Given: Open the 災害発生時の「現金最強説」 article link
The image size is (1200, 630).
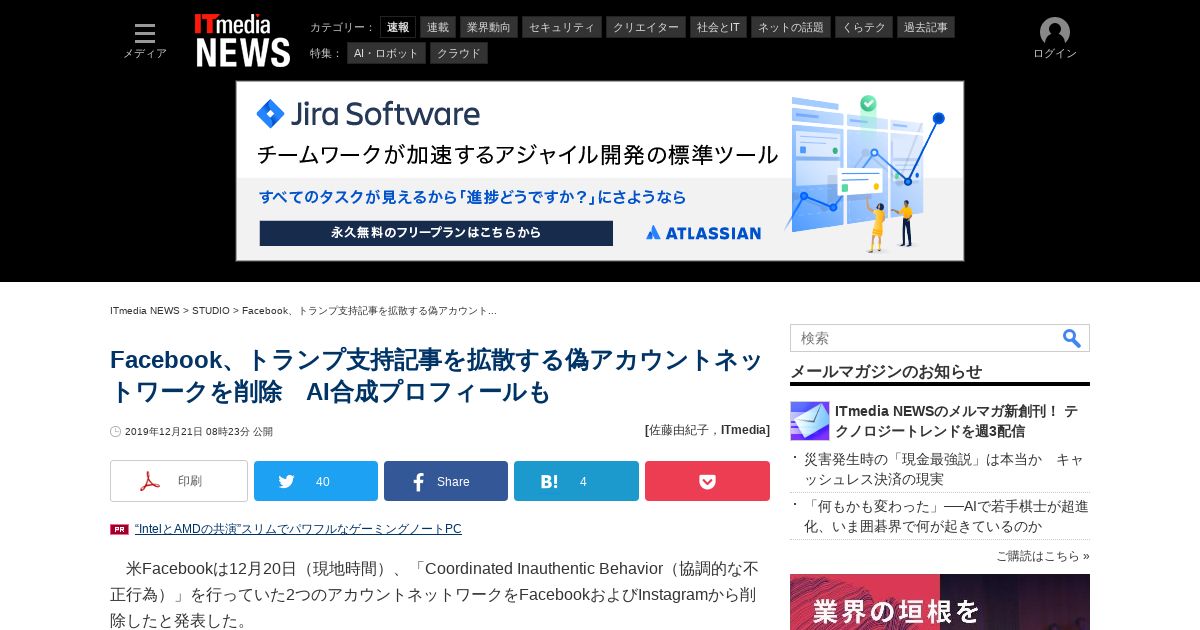Looking at the screenshot, I should [x=944, y=469].
